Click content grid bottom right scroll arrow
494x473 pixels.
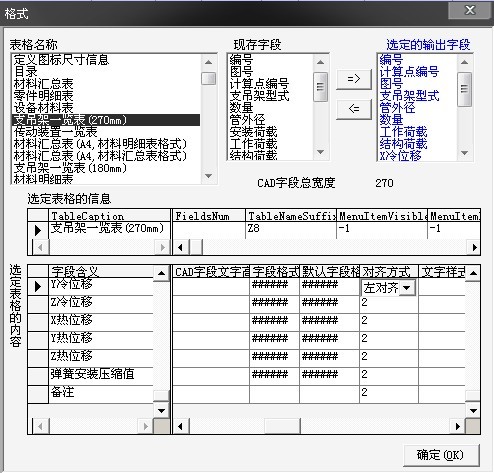coord(458,426)
